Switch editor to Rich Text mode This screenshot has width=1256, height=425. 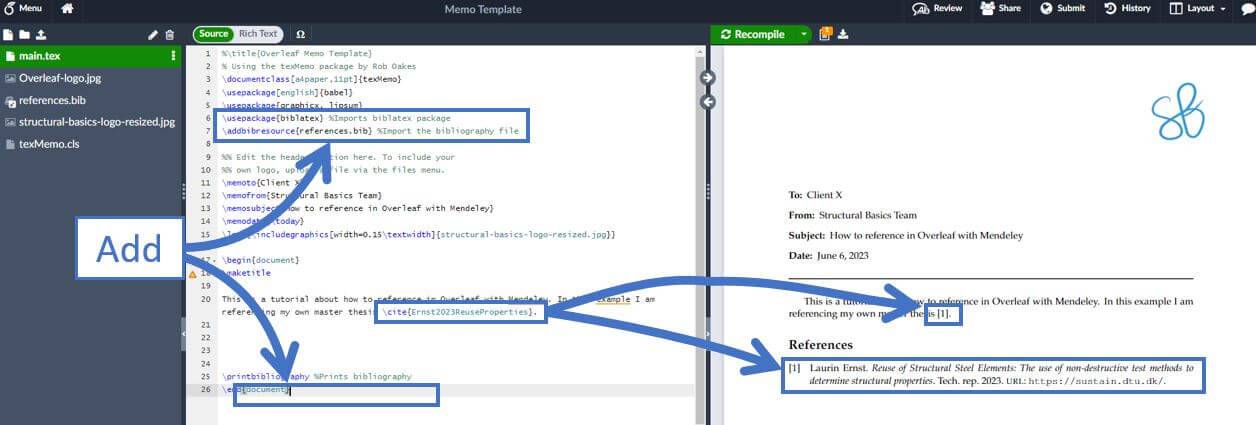tap(258, 34)
